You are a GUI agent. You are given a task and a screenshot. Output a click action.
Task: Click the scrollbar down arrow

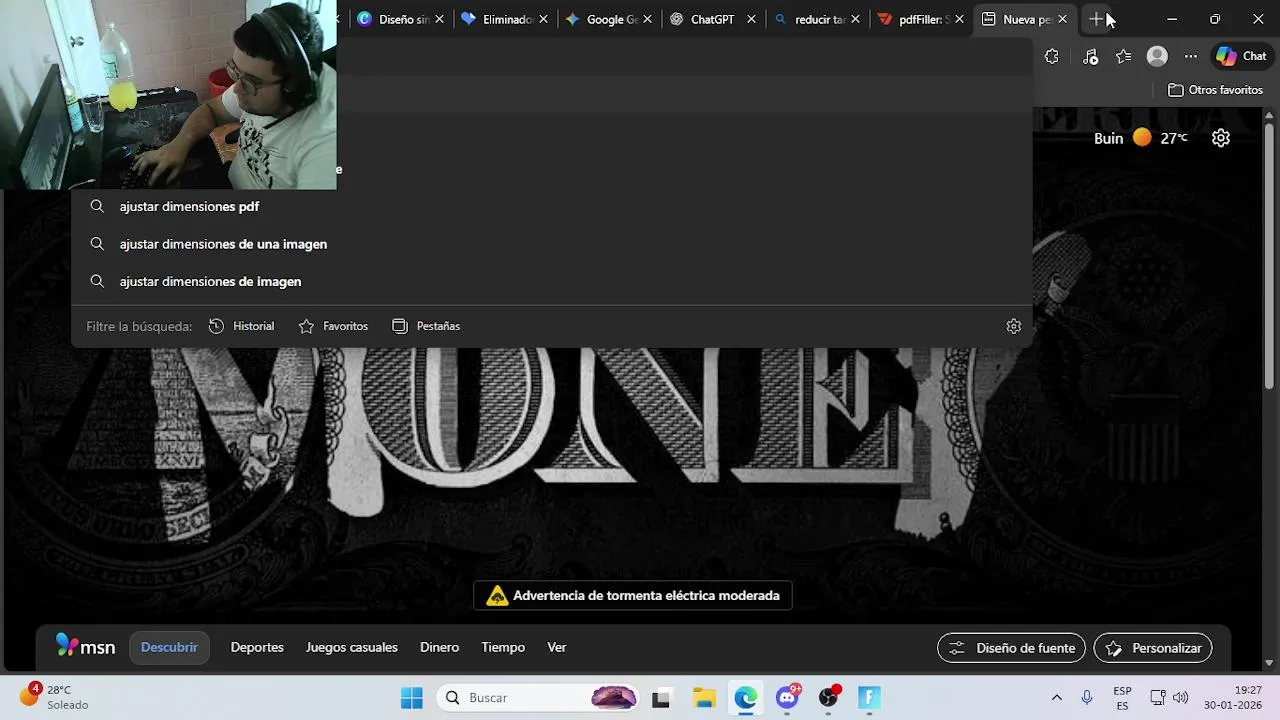(1270, 662)
